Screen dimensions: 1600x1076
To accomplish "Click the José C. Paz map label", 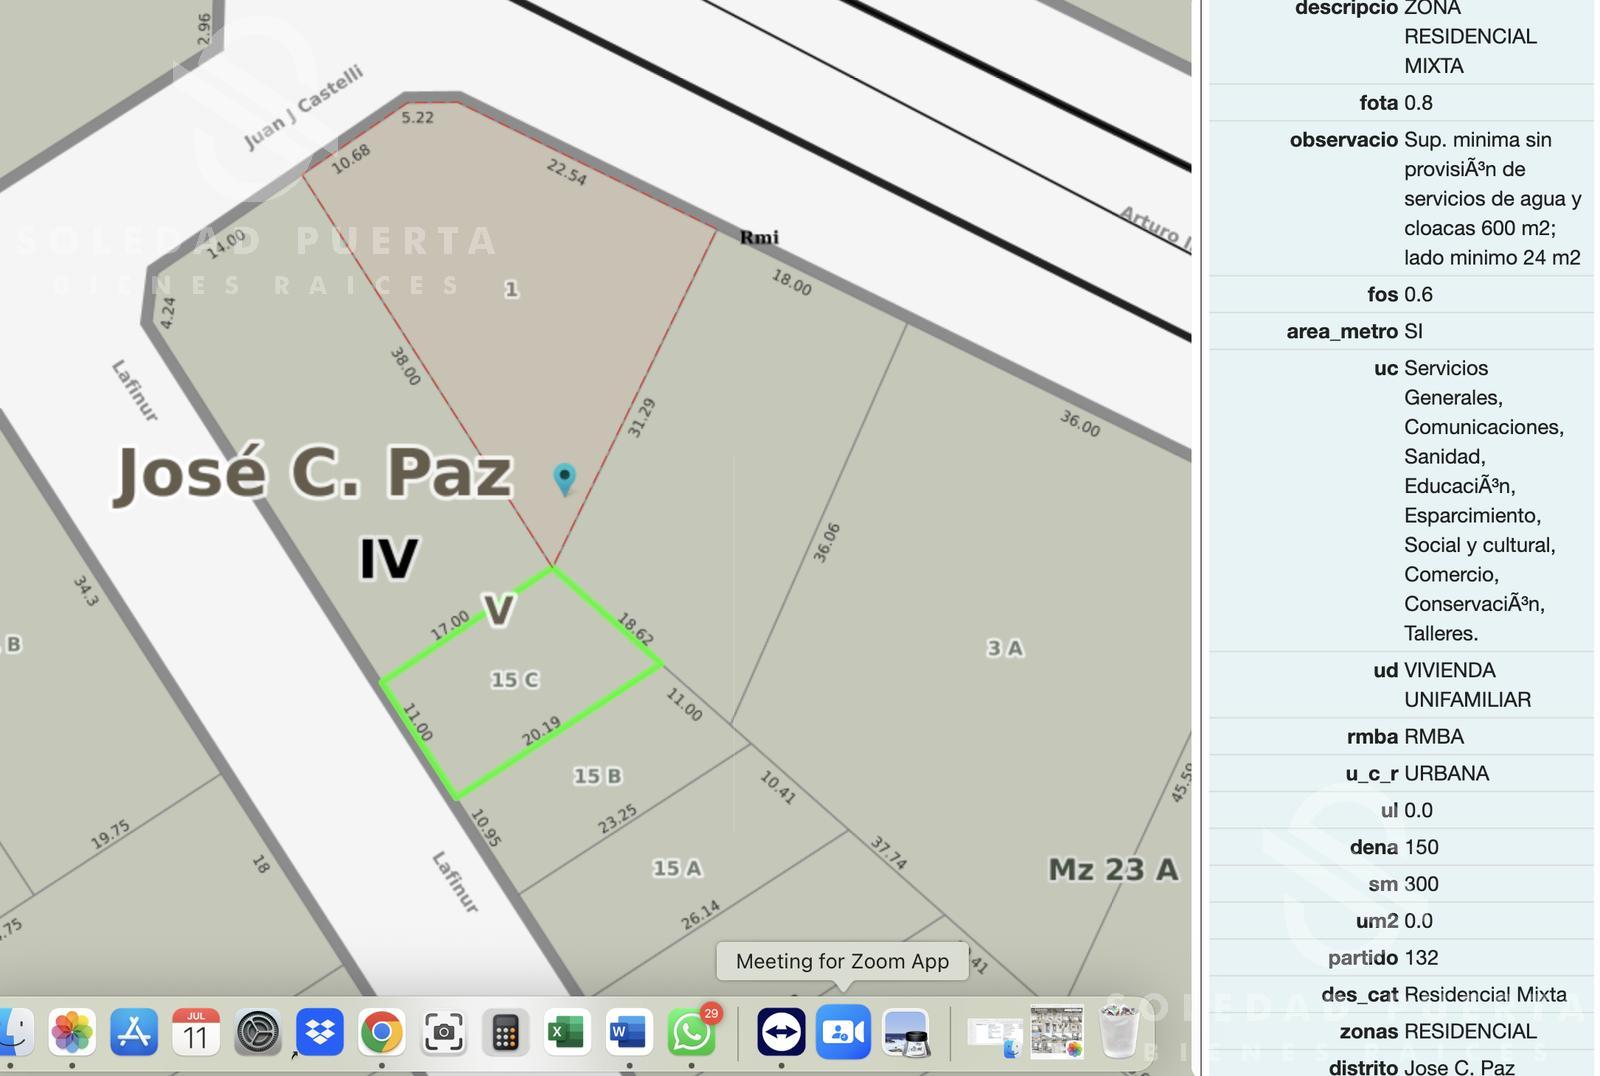I will [x=313, y=472].
